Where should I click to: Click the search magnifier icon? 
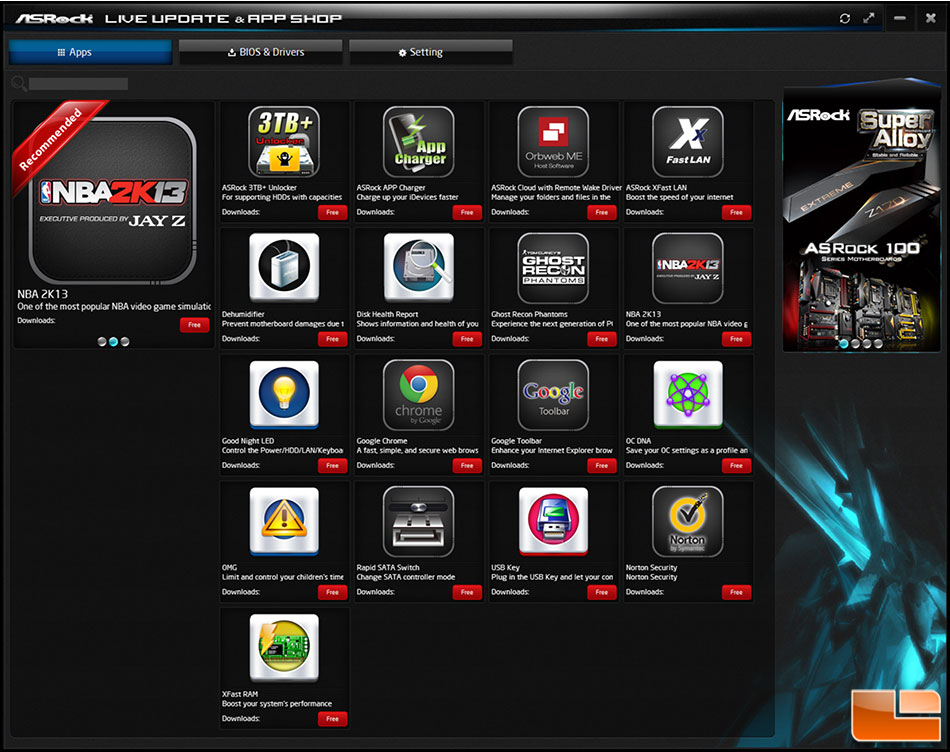coord(19,84)
